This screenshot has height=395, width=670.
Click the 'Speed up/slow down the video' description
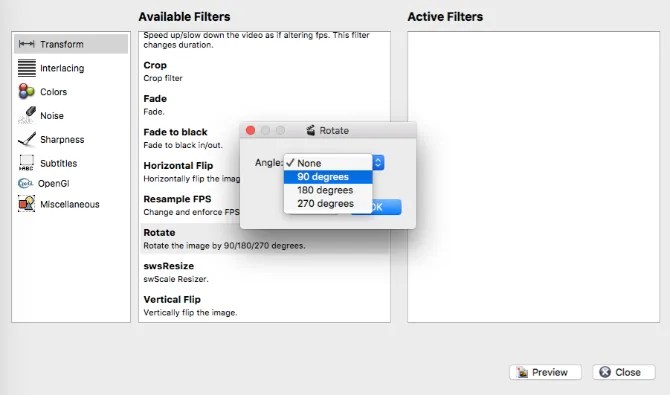(256, 40)
